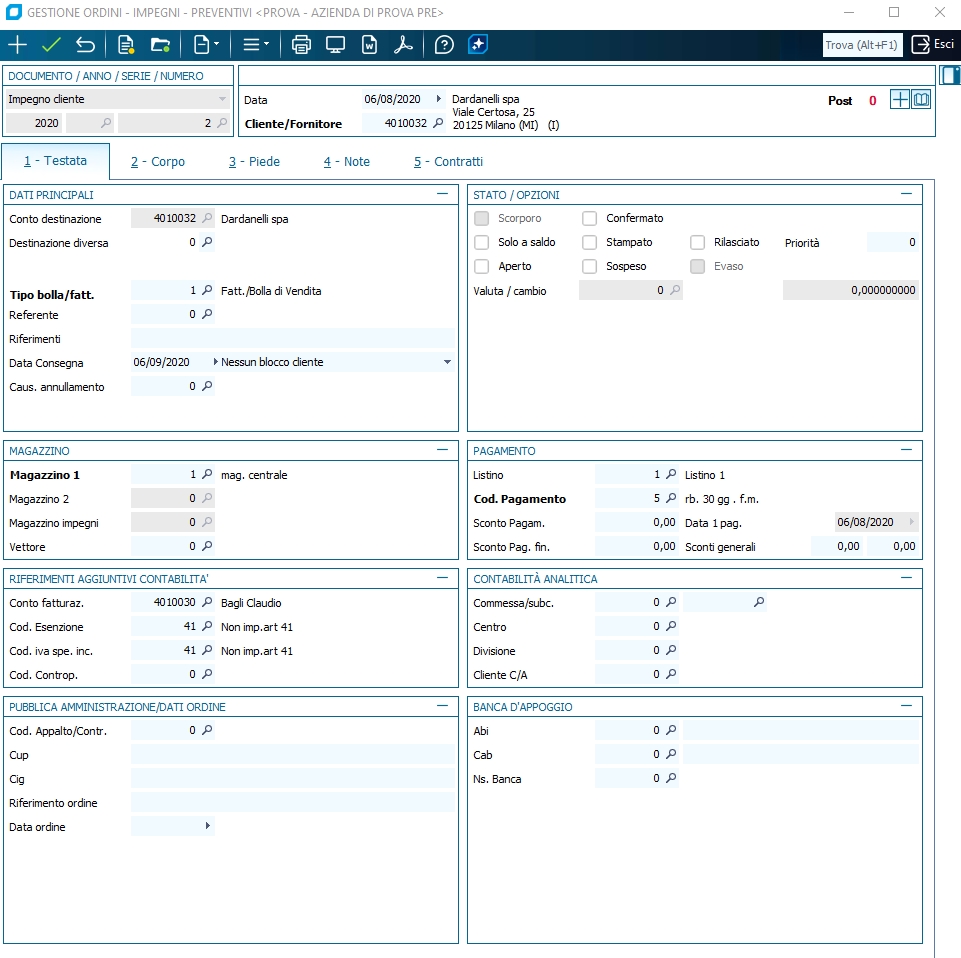Enable the Confermato checkbox
Image resolution: width=961 pixels, height=958 pixels.
click(x=590, y=218)
